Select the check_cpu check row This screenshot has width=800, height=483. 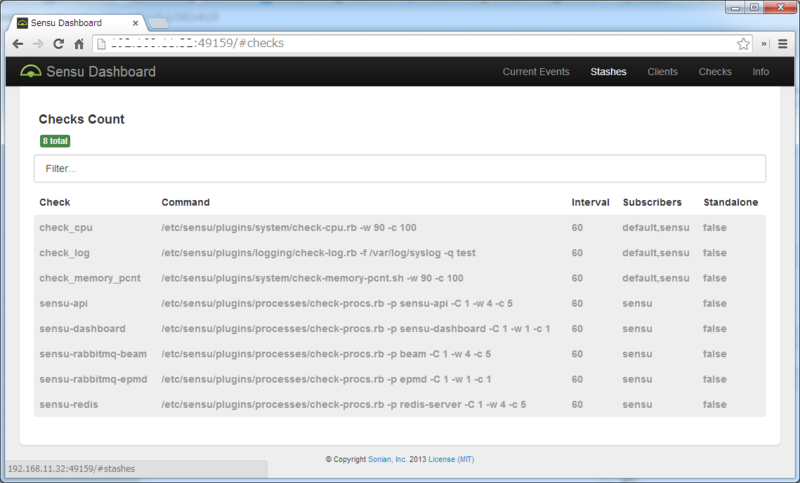coord(400,227)
